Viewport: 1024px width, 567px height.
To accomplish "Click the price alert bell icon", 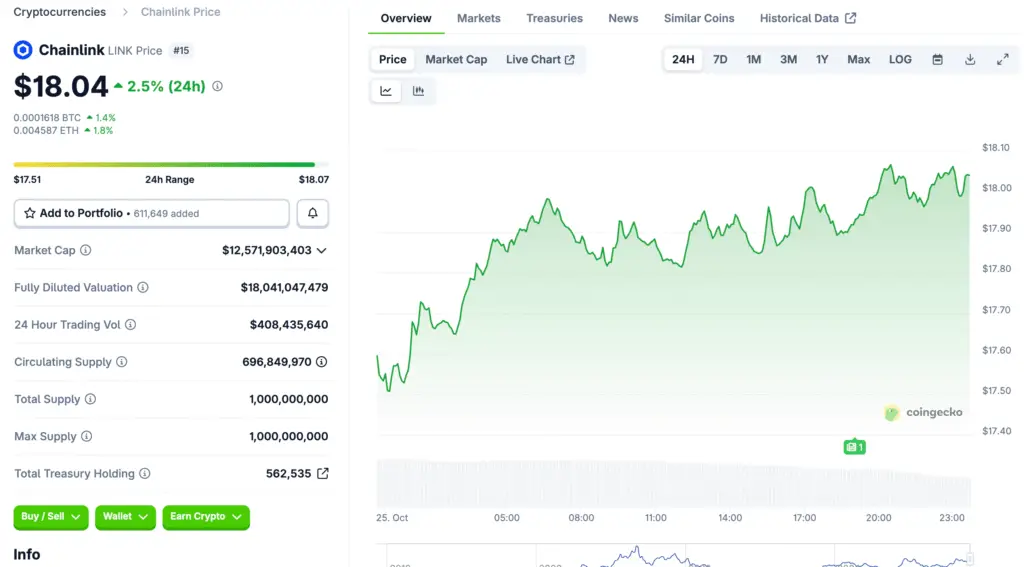I will pos(312,213).
